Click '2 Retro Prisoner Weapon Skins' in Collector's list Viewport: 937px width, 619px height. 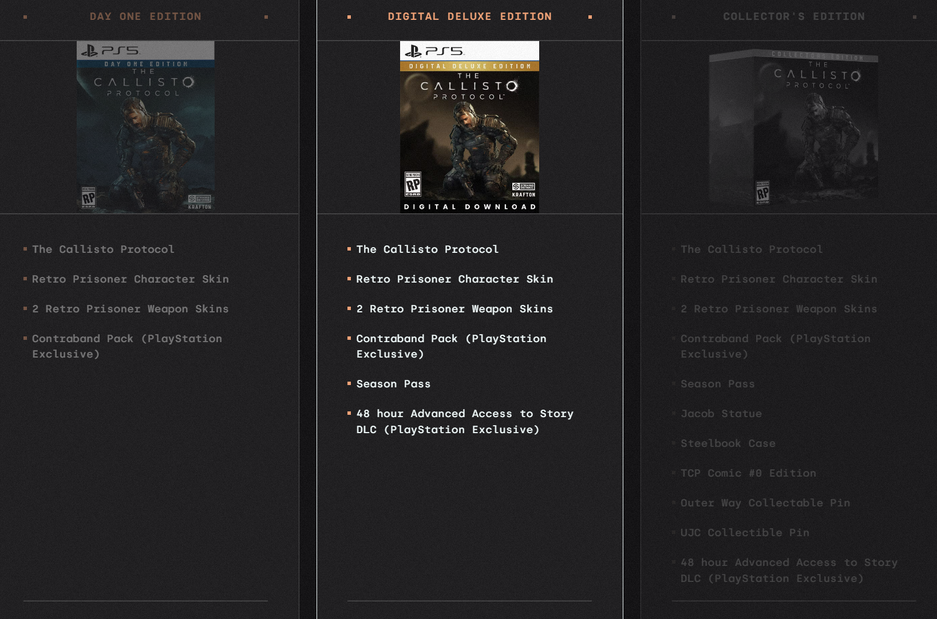pos(779,309)
